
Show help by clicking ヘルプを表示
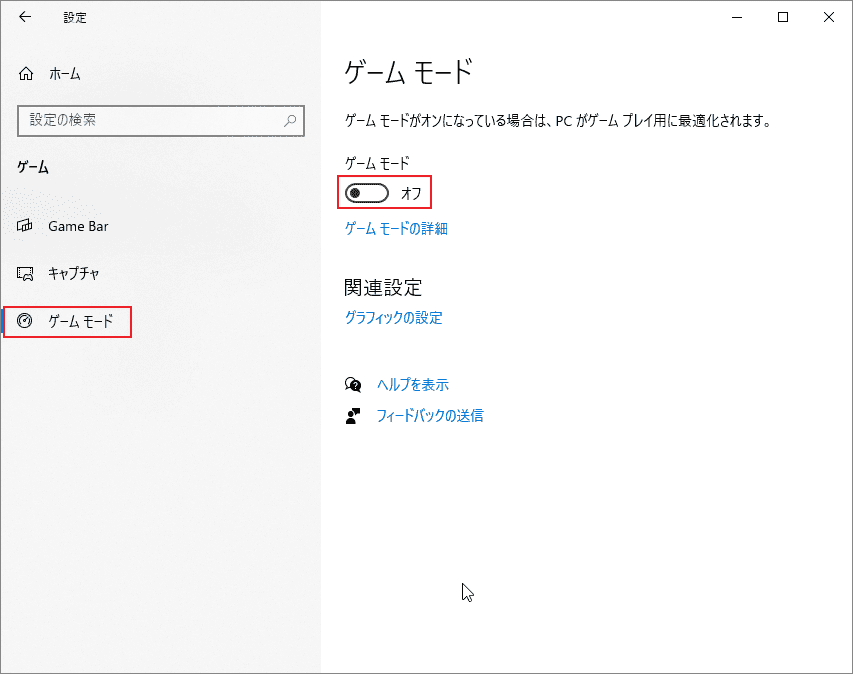tap(413, 384)
